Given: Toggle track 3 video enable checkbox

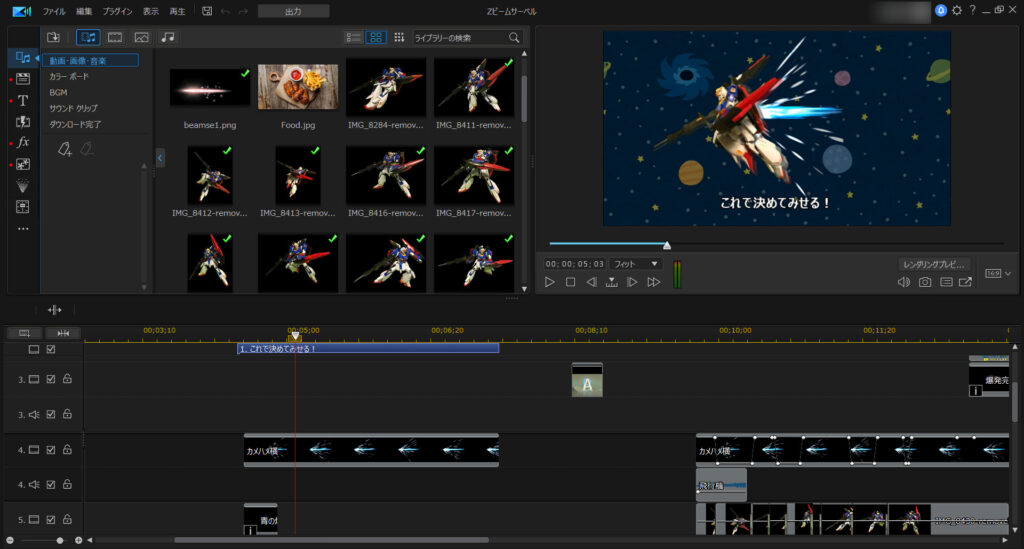Looking at the screenshot, I should (x=51, y=379).
